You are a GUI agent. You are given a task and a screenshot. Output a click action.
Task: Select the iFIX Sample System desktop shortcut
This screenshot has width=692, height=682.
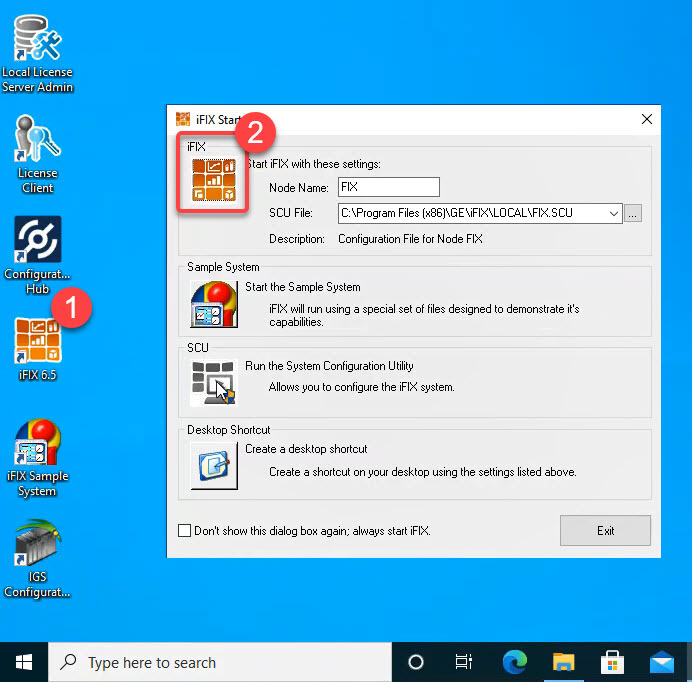click(x=37, y=457)
